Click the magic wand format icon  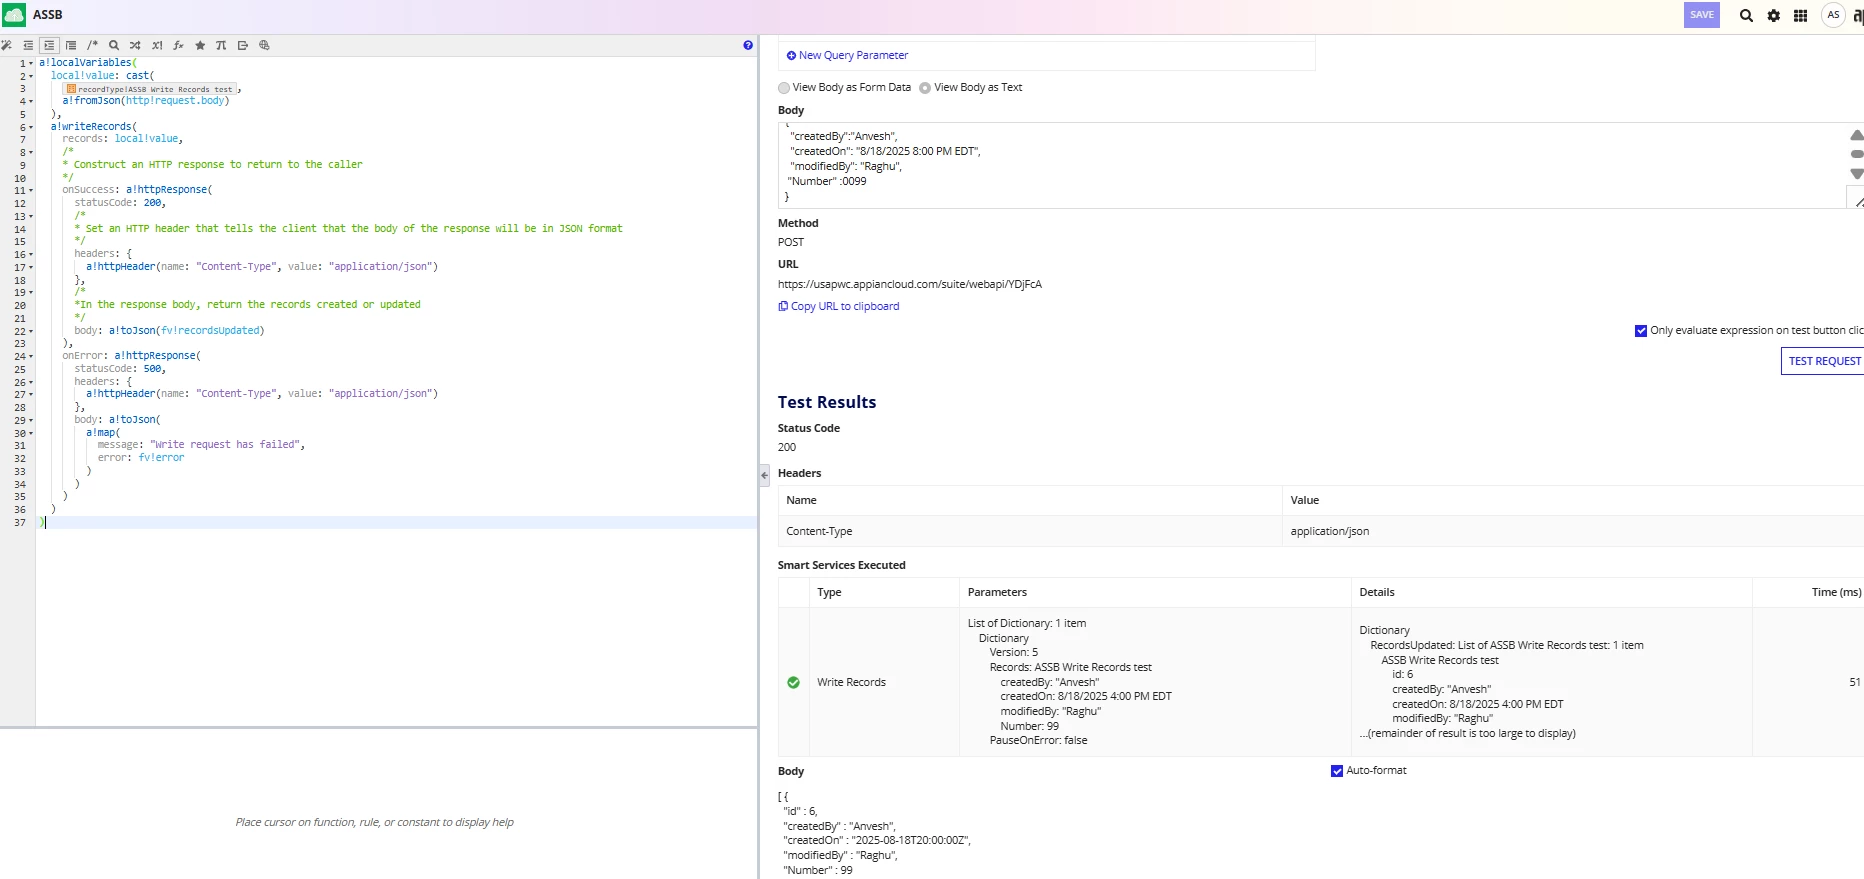(x=7, y=45)
